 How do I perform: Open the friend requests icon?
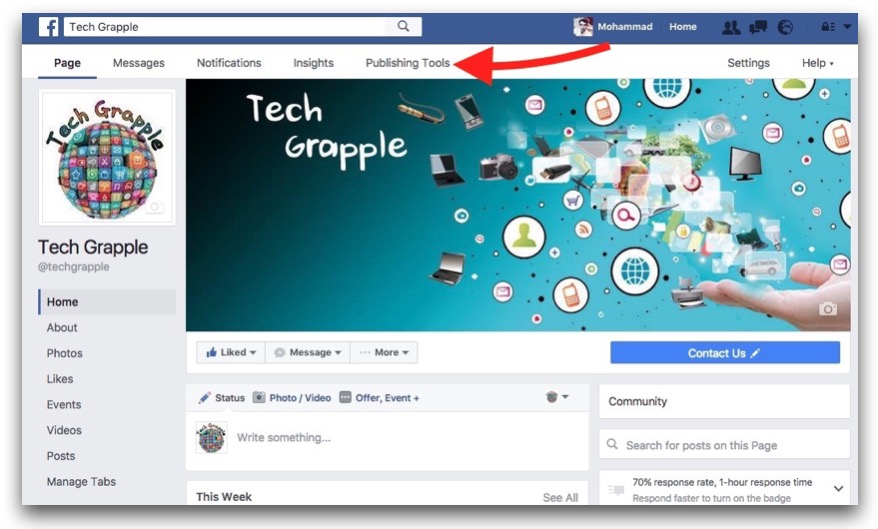(731, 27)
